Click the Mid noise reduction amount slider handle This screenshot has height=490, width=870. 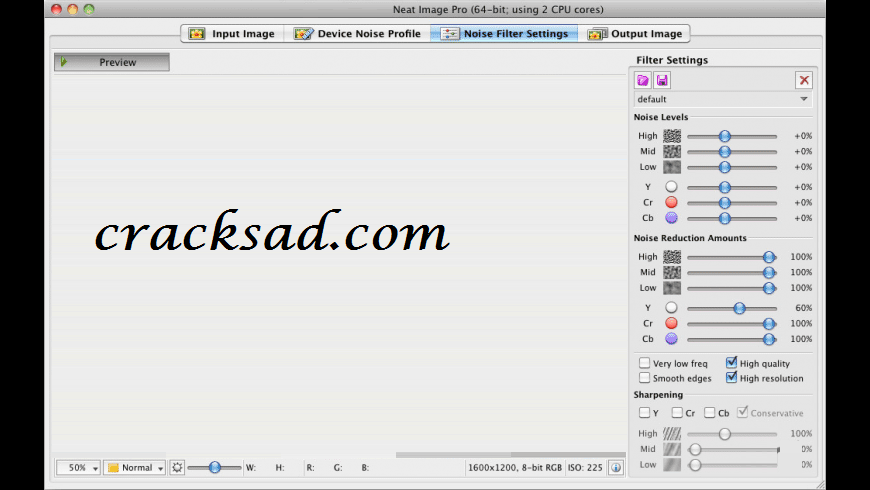point(769,272)
